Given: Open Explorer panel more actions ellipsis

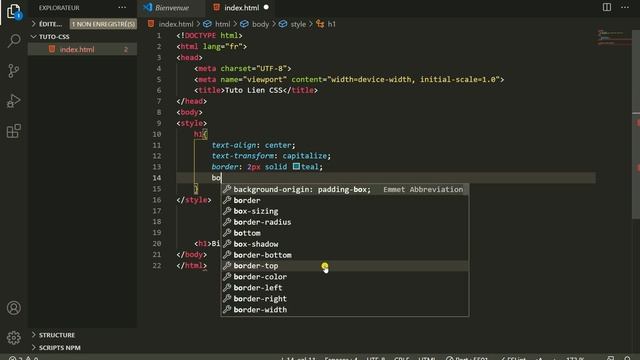Looking at the screenshot, I should pyautogui.click(x=122, y=7).
